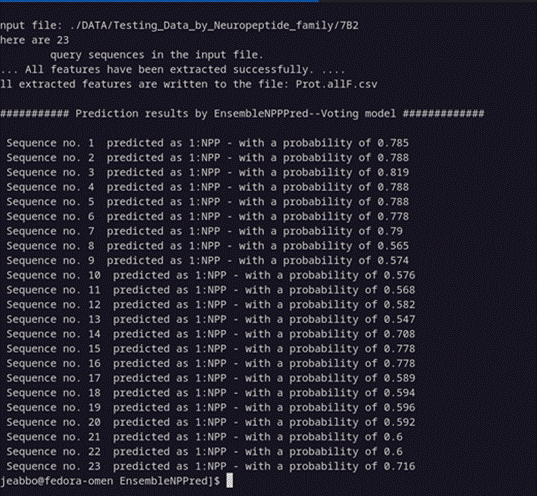Click the terminal cursor block at the prompt
This screenshot has width=537, height=496.
pyautogui.click(x=229, y=480)
